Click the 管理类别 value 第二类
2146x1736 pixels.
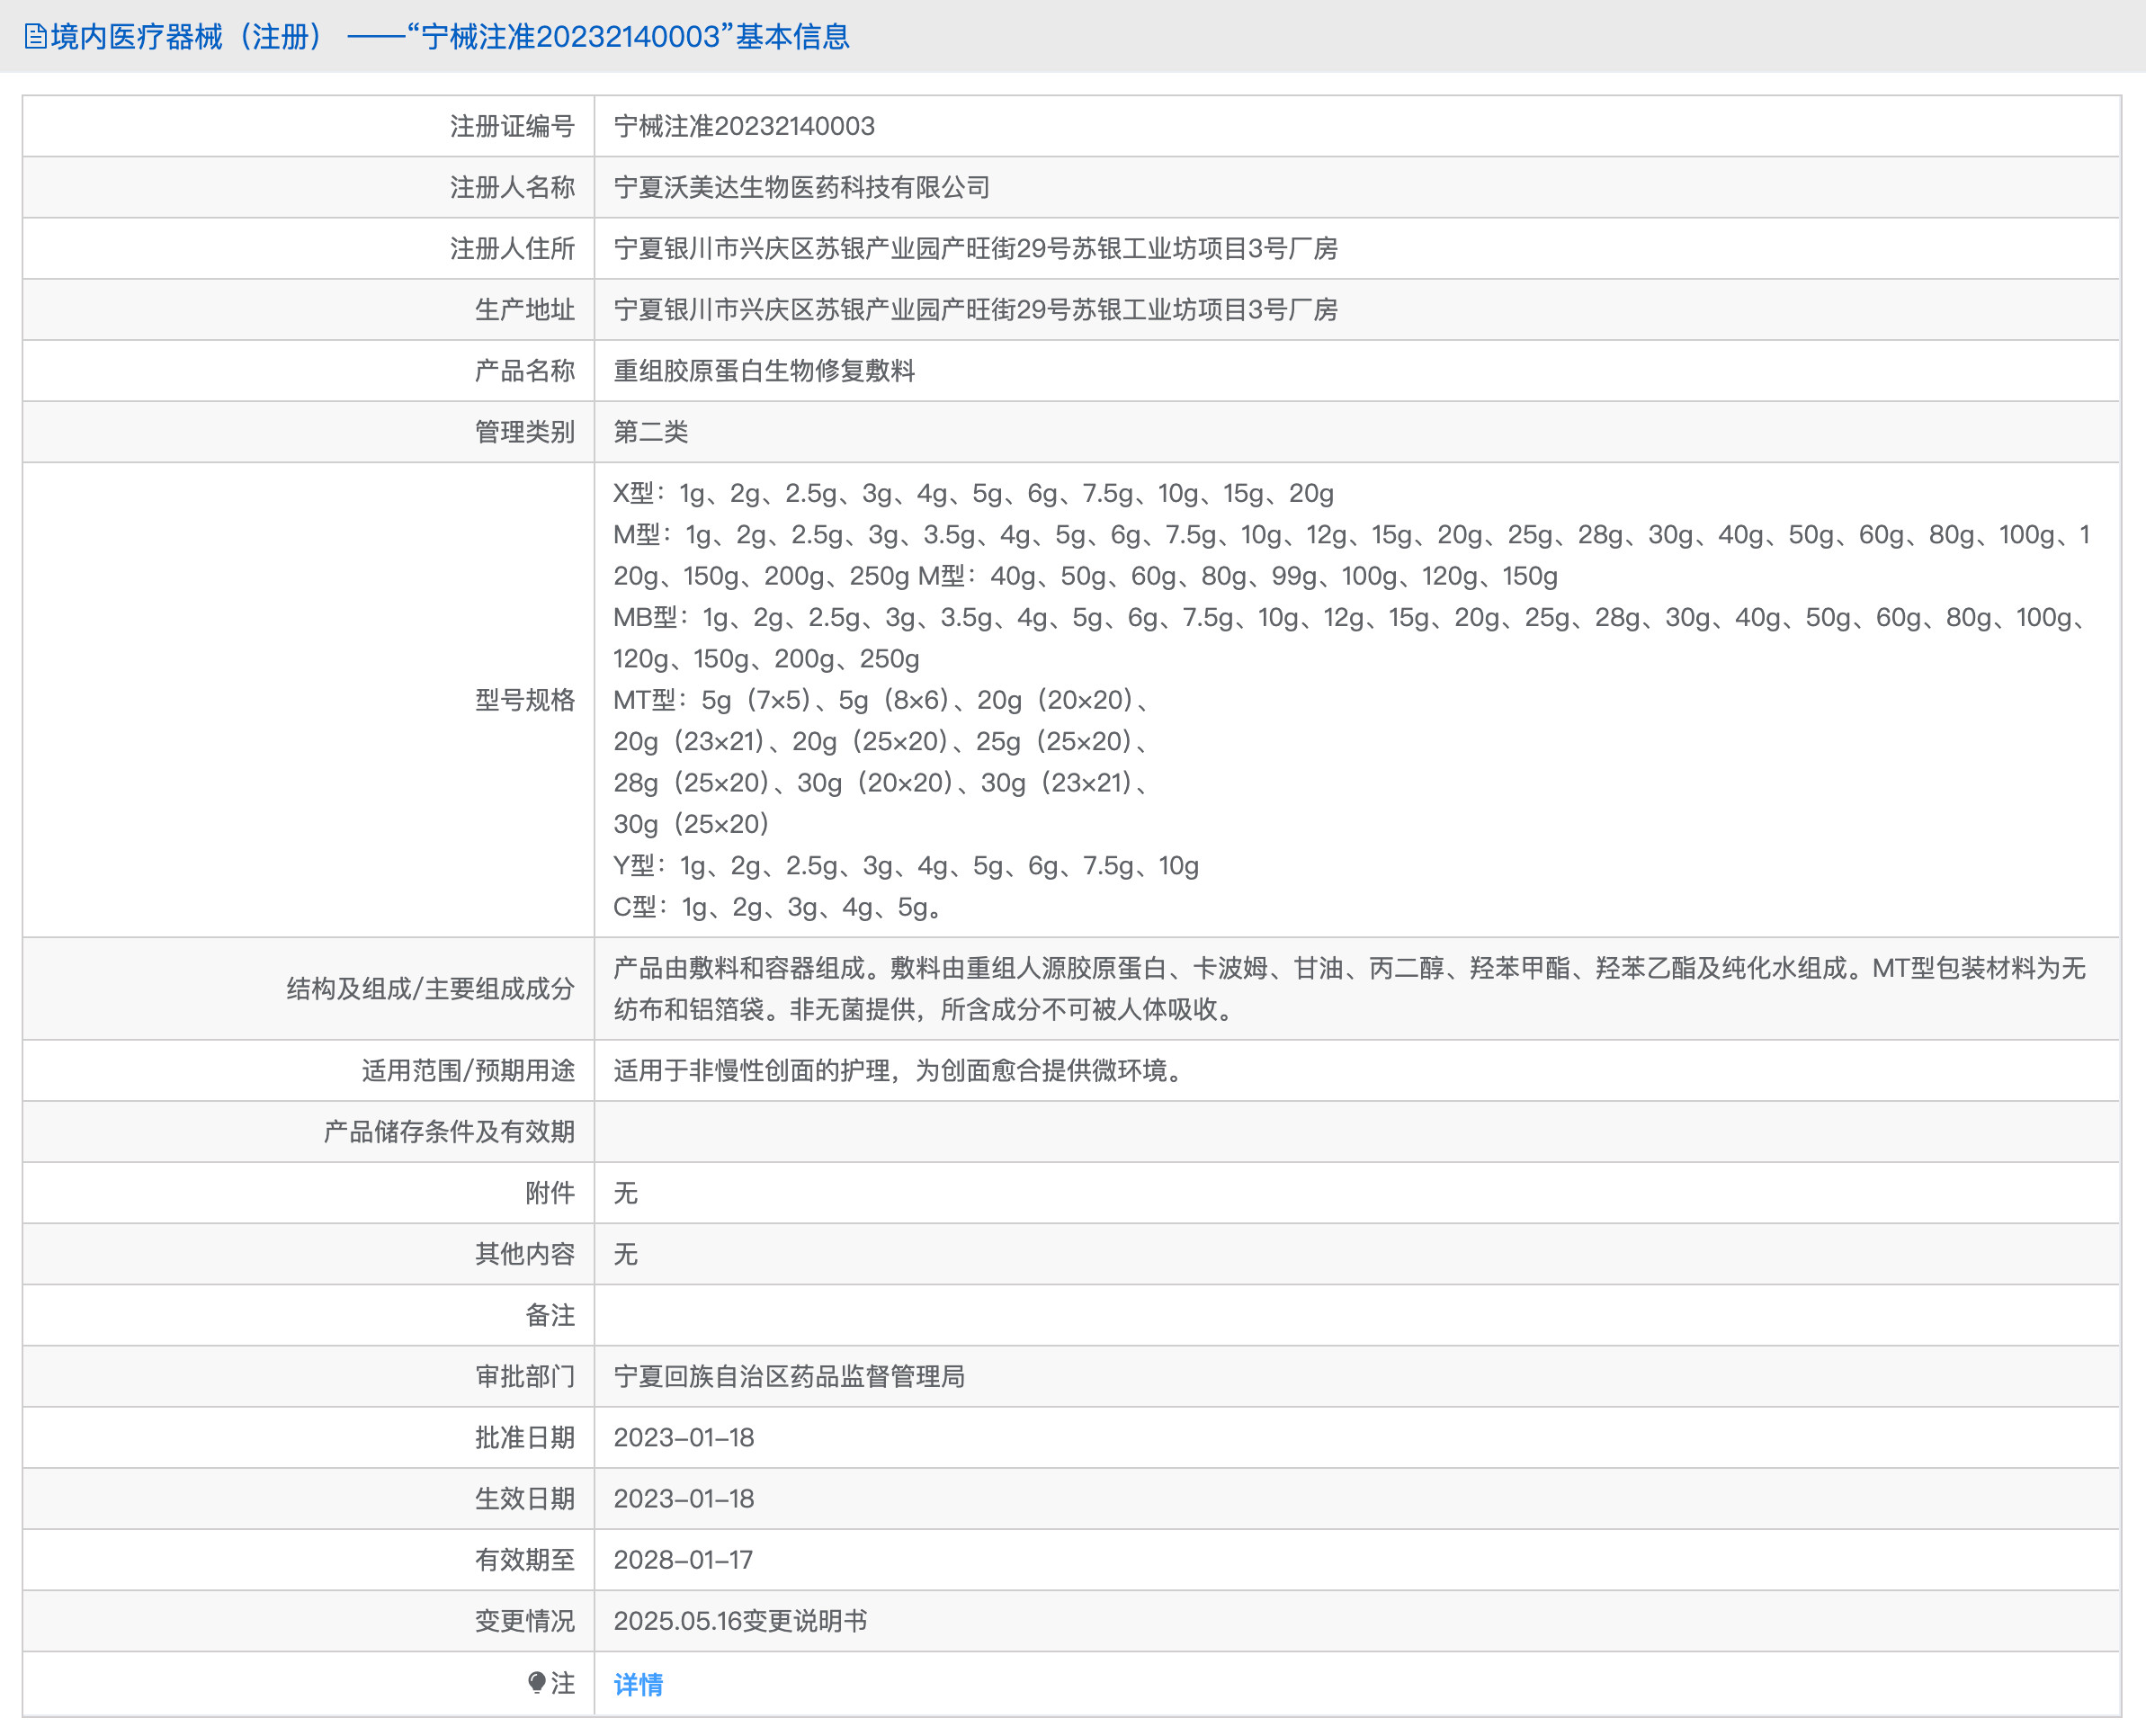[x=652, y=432]
